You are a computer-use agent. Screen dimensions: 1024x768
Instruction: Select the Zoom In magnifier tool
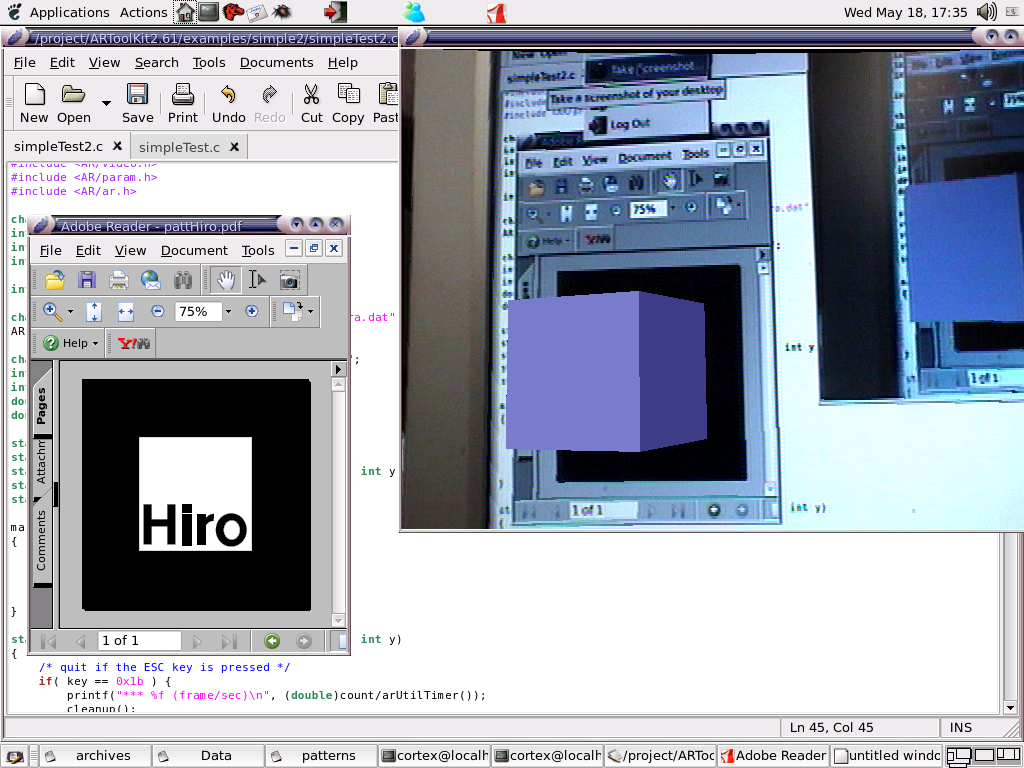click(x=52, y=312)
